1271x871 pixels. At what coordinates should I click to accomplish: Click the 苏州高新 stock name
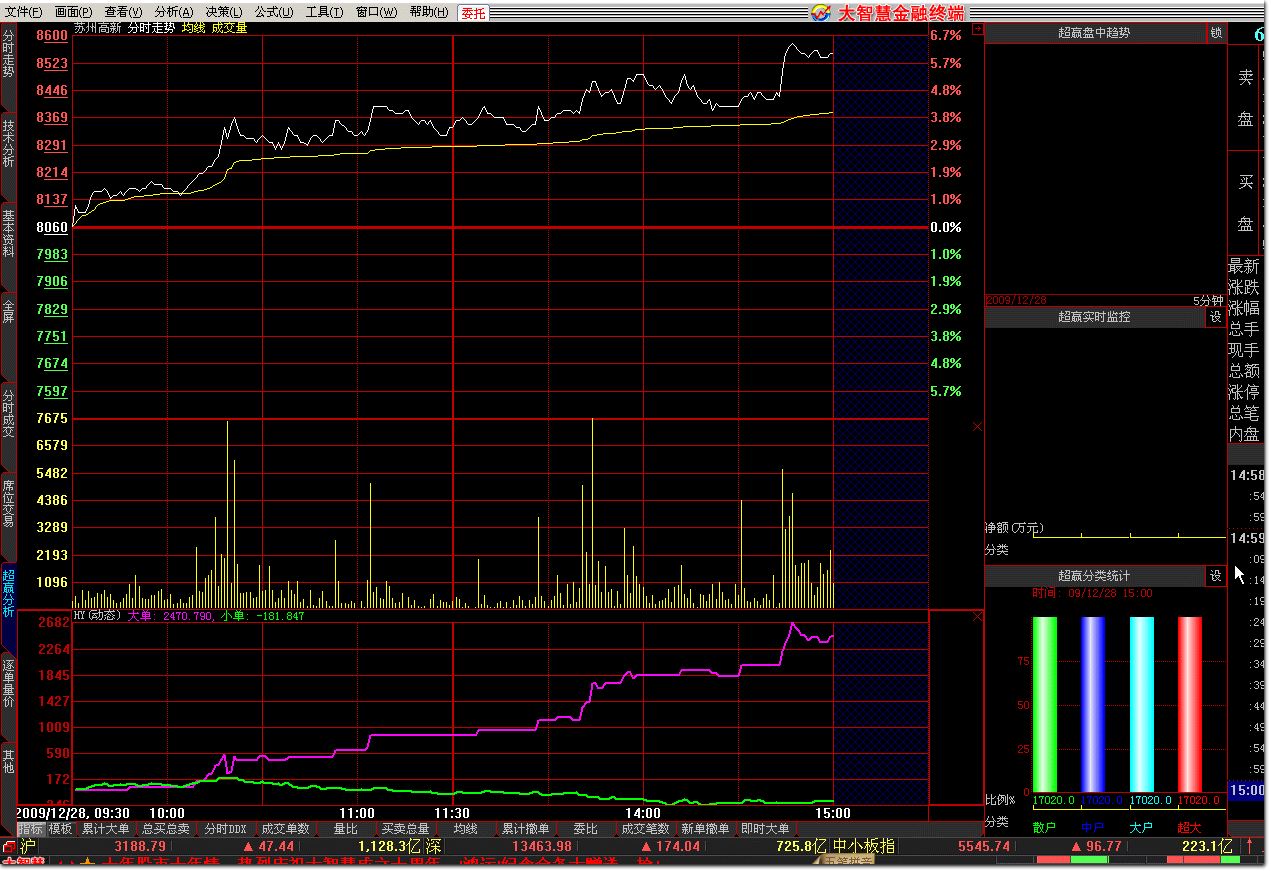tap(97, 28)
